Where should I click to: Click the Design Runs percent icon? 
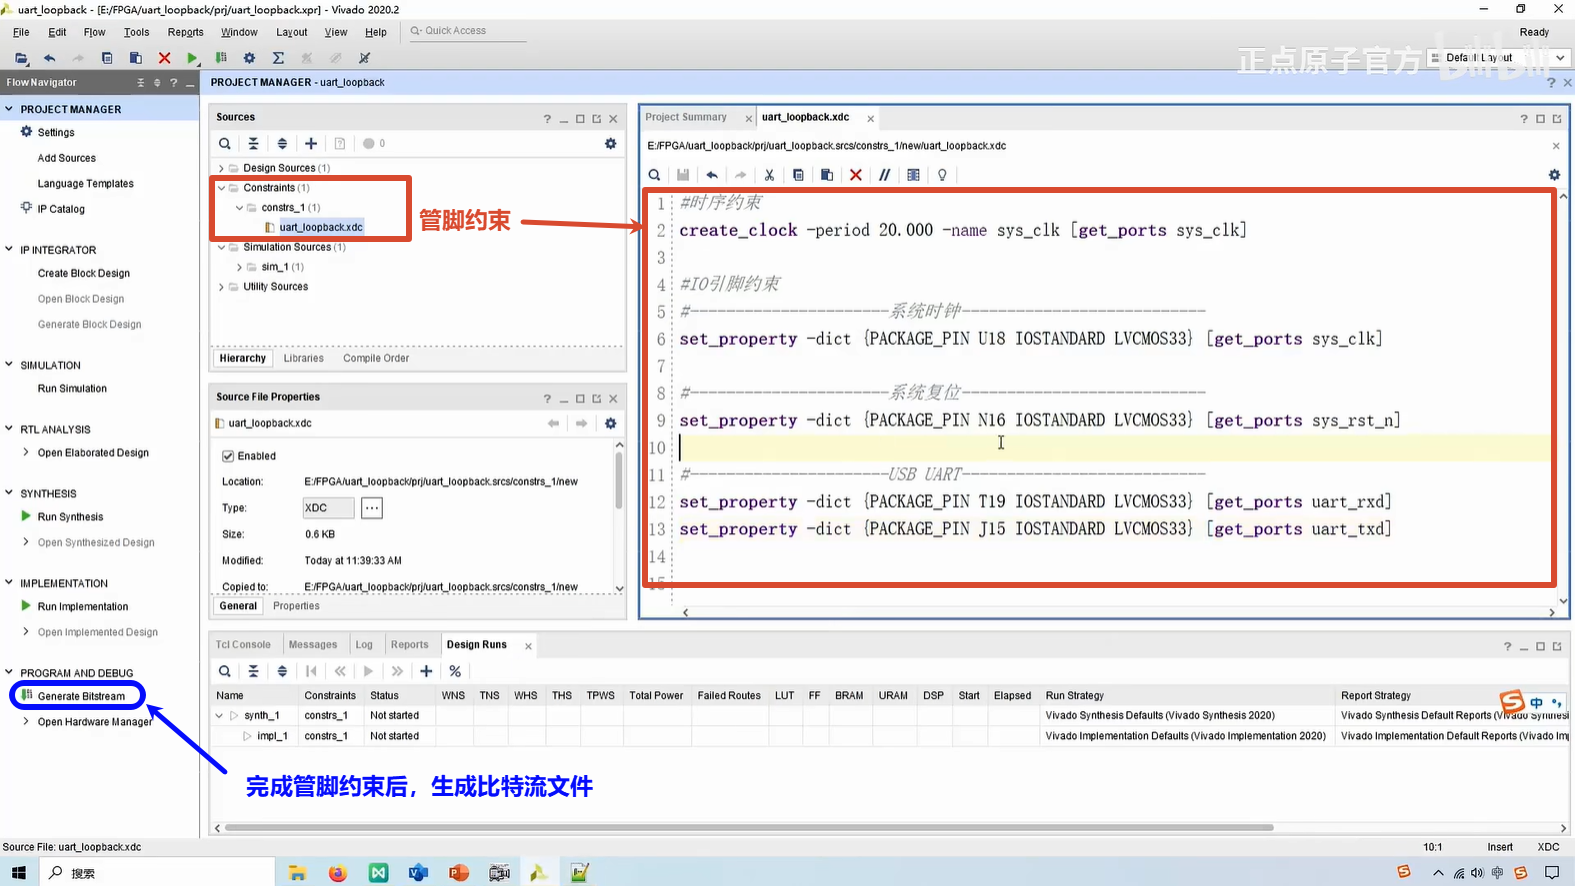pos(455,671)
